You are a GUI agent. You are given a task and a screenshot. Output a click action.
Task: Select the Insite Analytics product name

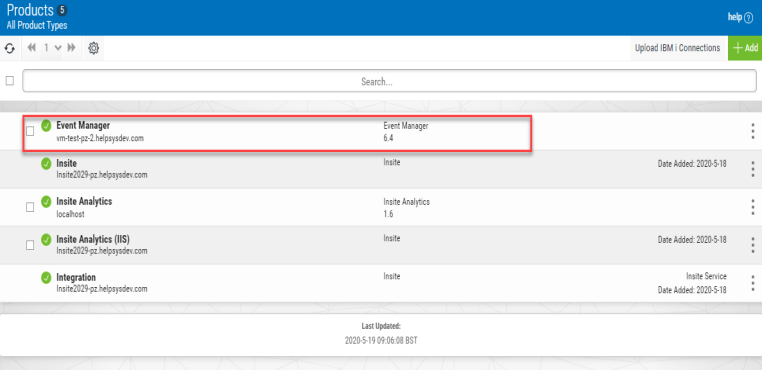click(84, 201)
